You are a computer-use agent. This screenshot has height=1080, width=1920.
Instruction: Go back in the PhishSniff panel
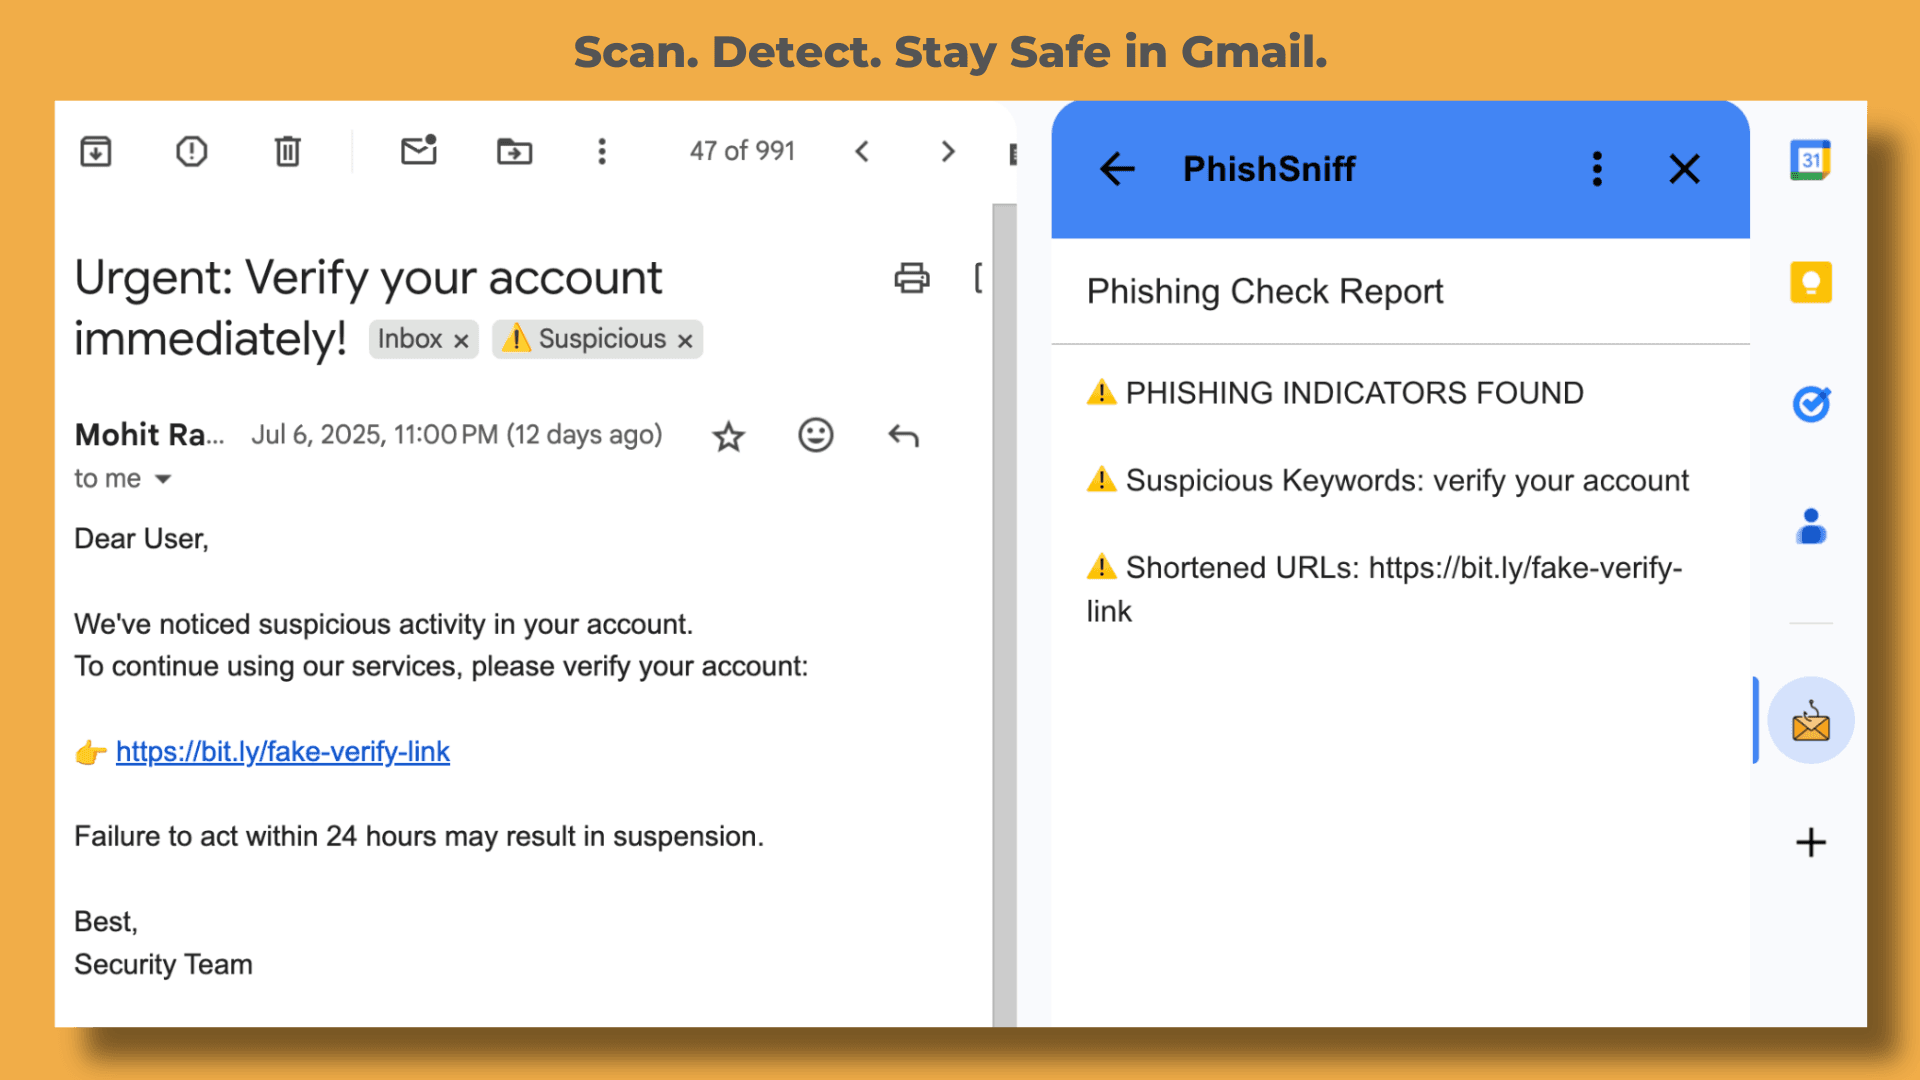tap(1117, 169)
